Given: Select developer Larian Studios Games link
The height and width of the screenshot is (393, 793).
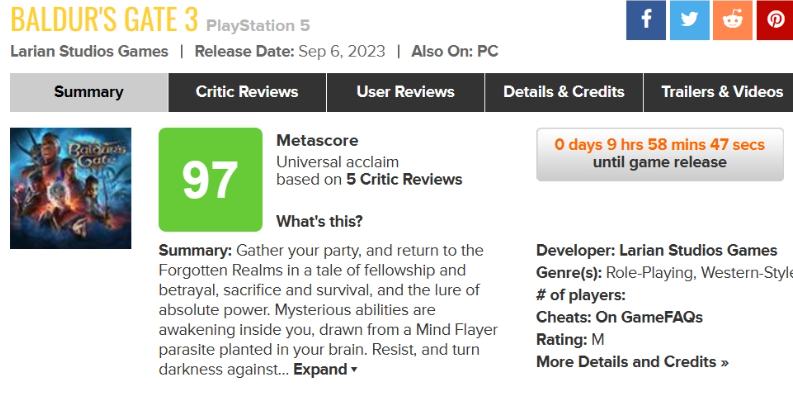Looking at the screenshot, I should [x=698, y=250].
